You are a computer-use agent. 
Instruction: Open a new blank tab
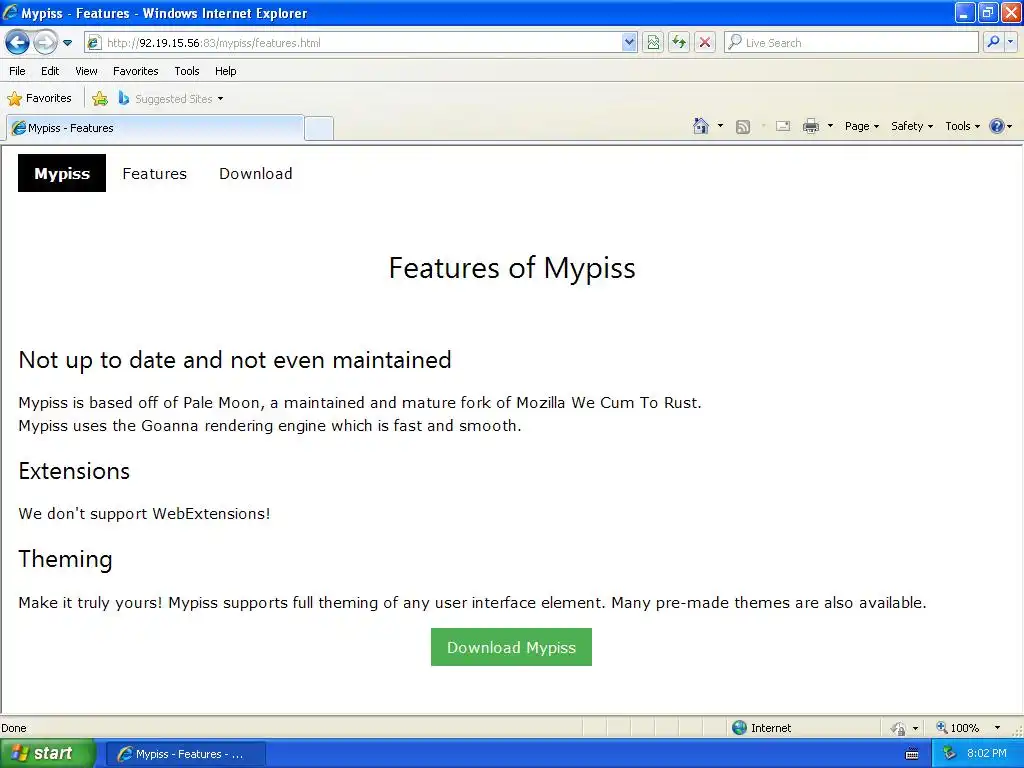pos(319,128)
